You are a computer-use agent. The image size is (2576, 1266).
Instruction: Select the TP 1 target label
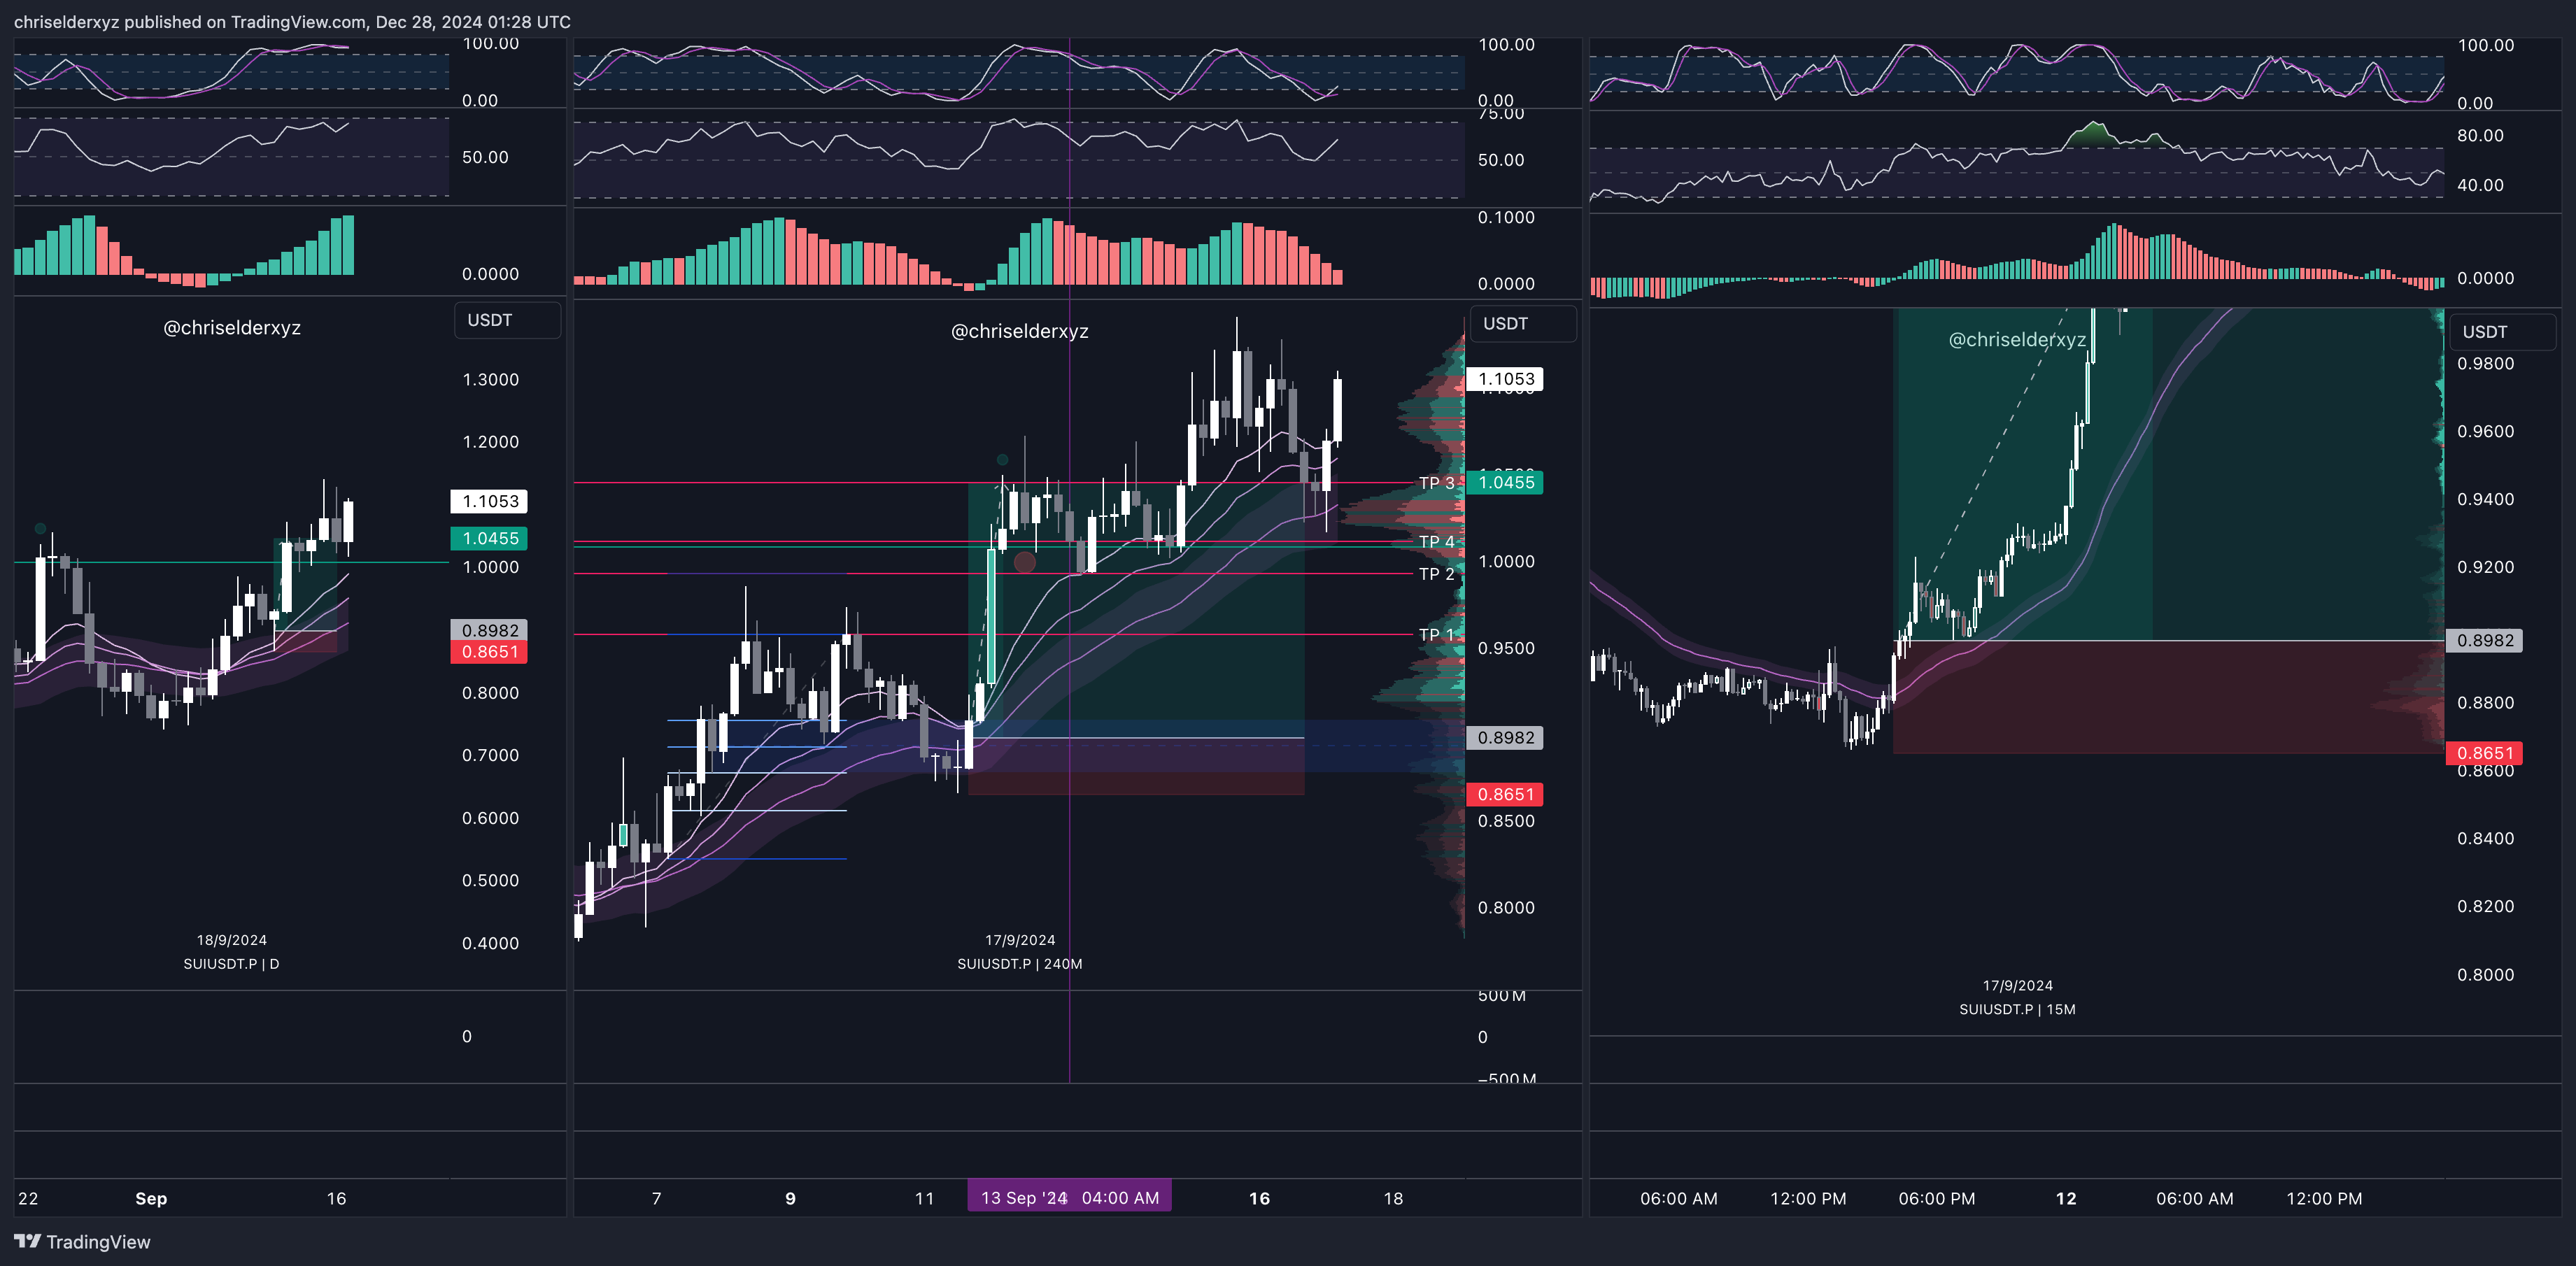click(1436, 635)
